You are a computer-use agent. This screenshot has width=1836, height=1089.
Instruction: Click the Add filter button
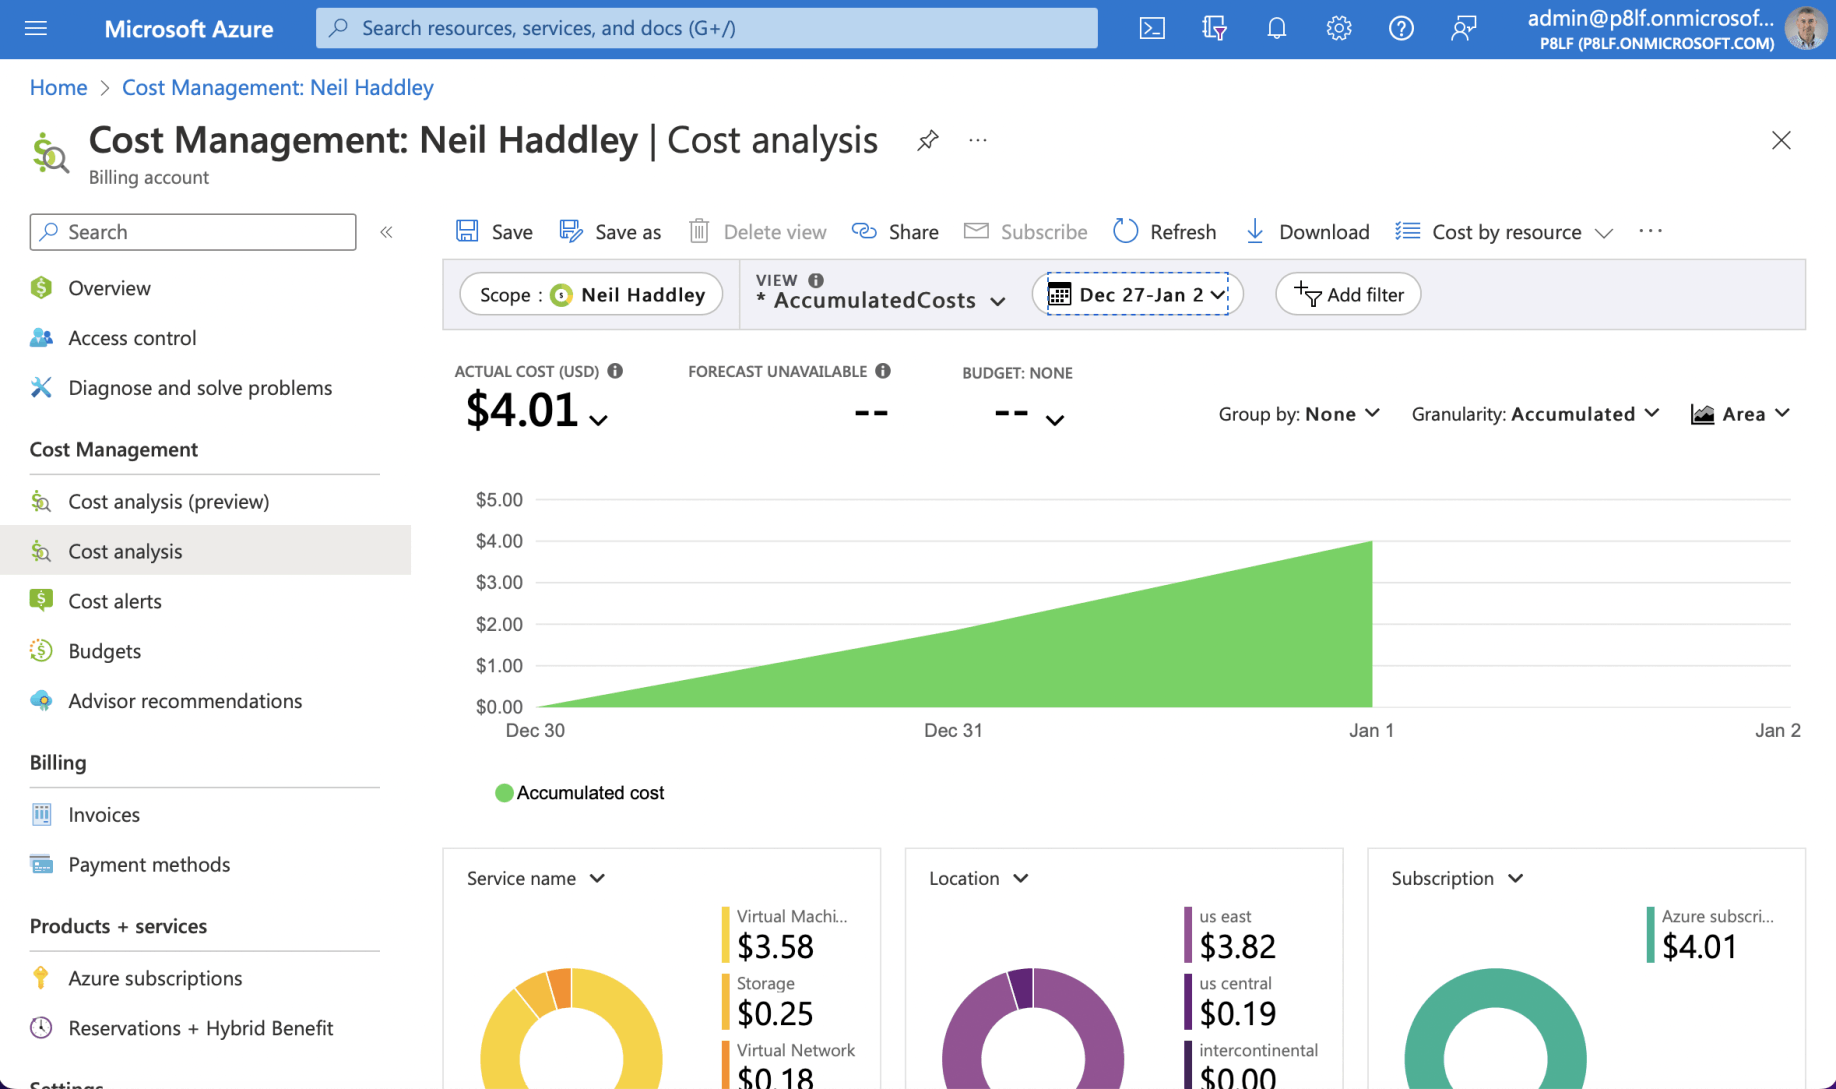(1348, 294)
